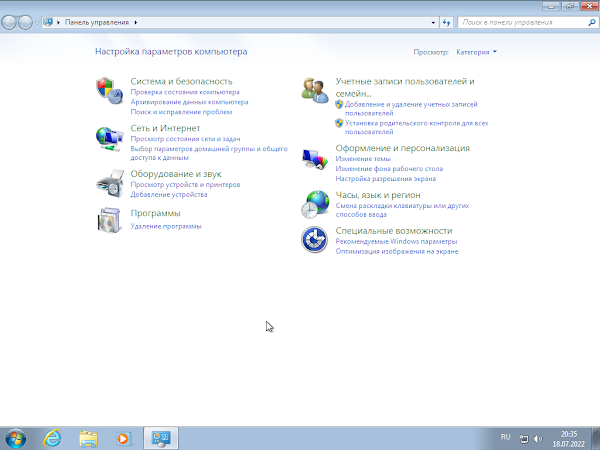Expand the arrow before 'Панель управления' breadcrumb

pyautogui.click(x=59, y=23)
